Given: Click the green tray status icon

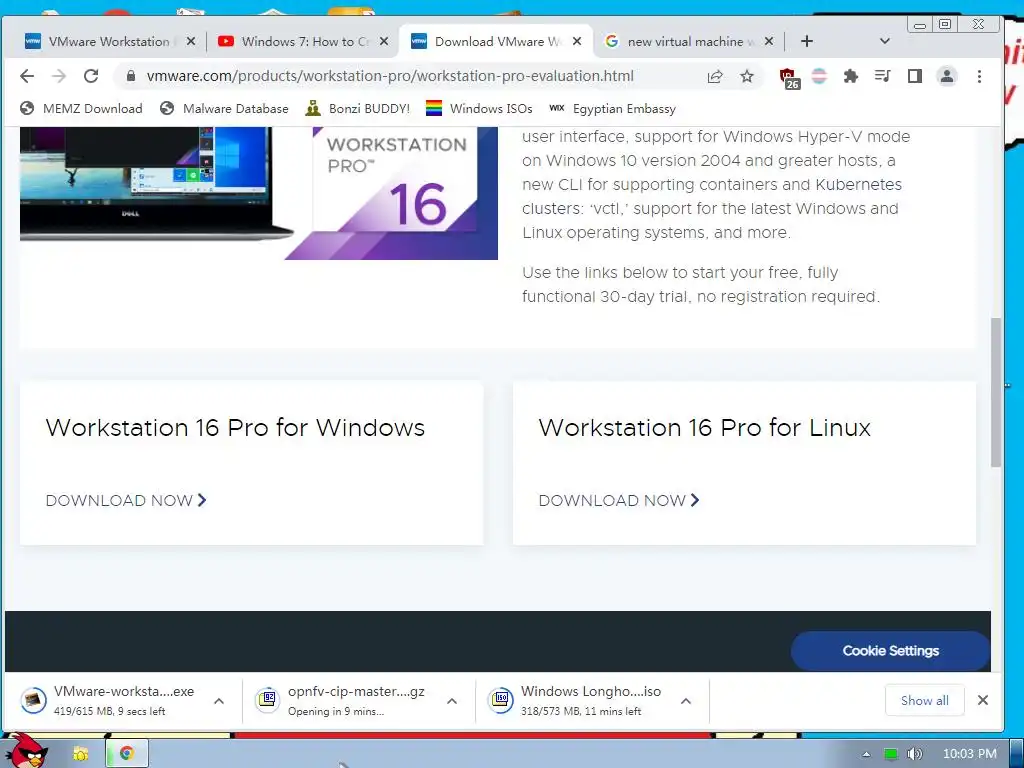Looking at the screenshot, I should coord(891,754).
